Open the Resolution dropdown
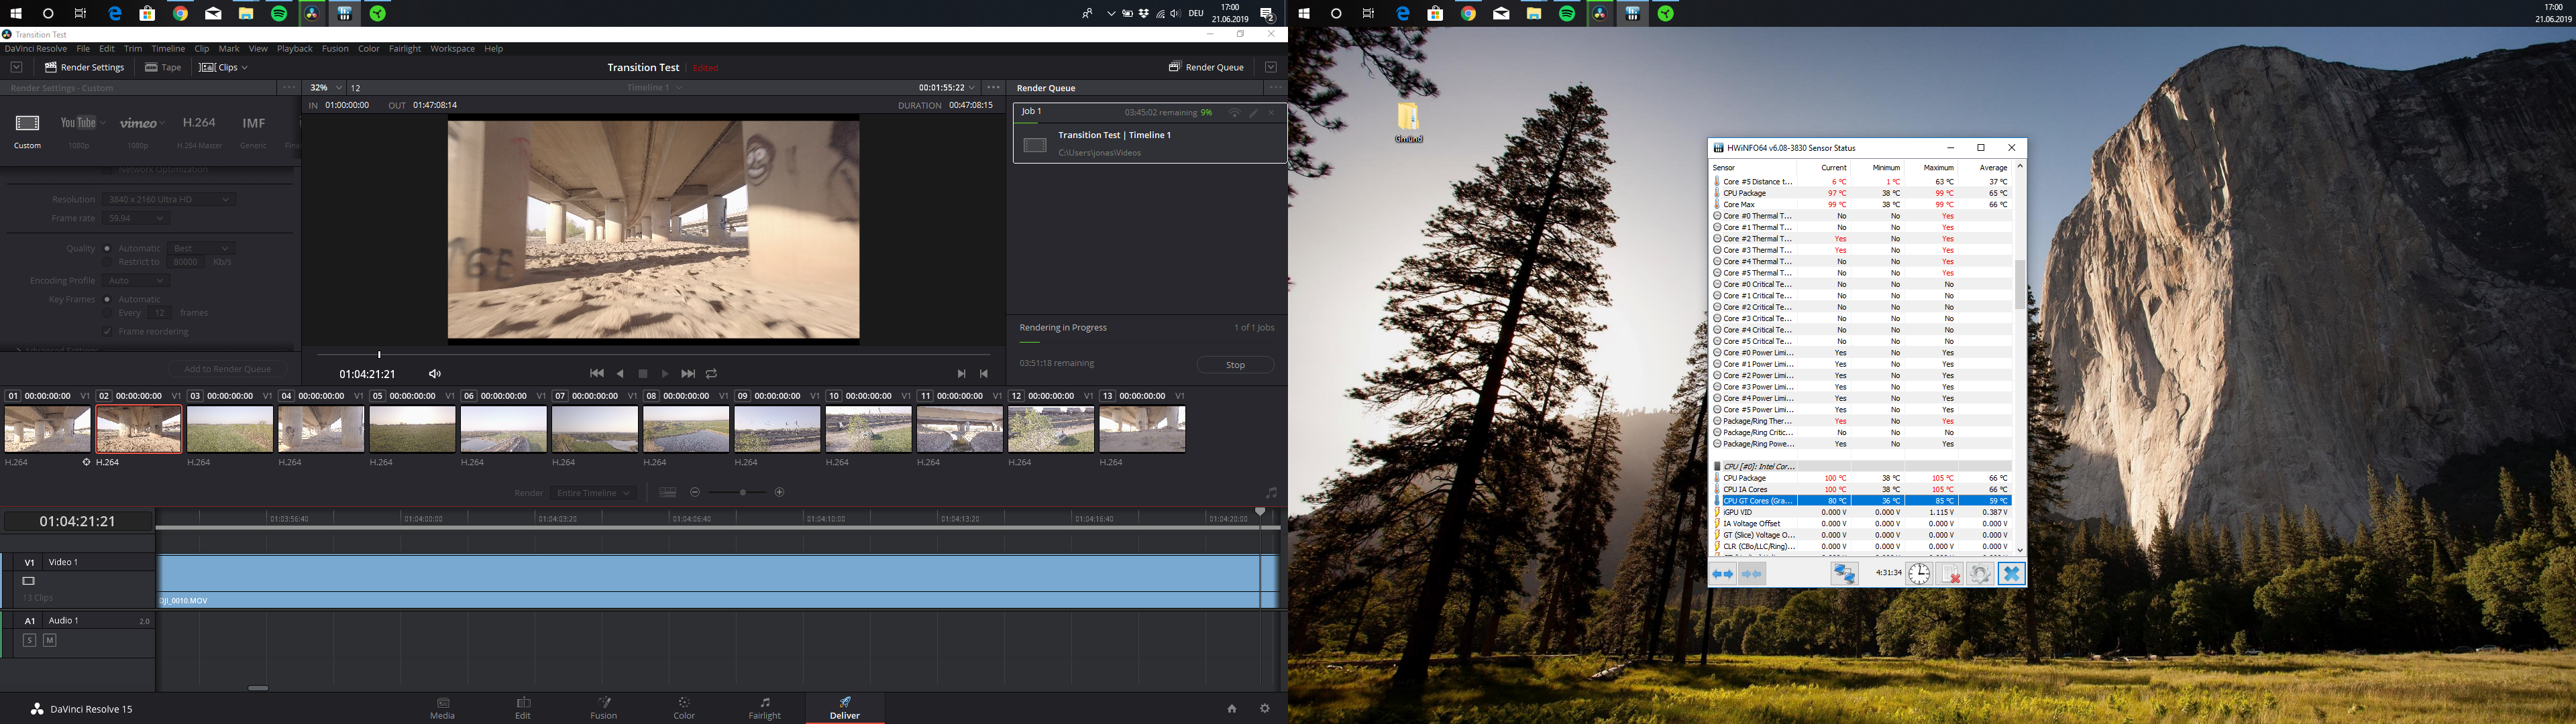 pos(170,199)
